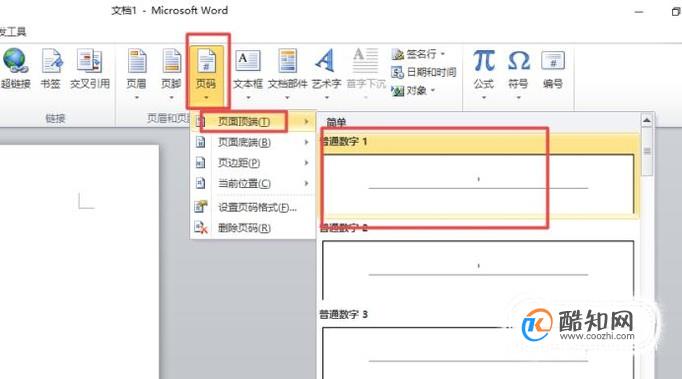Click the 页边距 page icon
This screenshot has height=379, width=682.
point(200,162)
